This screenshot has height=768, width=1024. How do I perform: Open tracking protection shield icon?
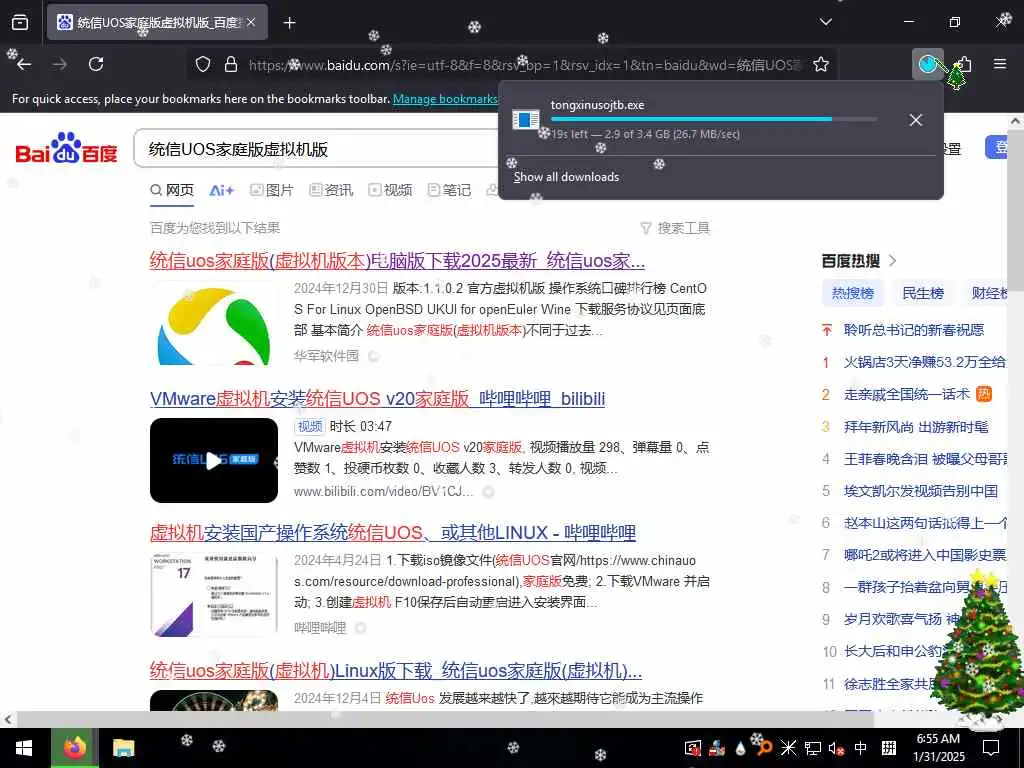click(203, 64)
